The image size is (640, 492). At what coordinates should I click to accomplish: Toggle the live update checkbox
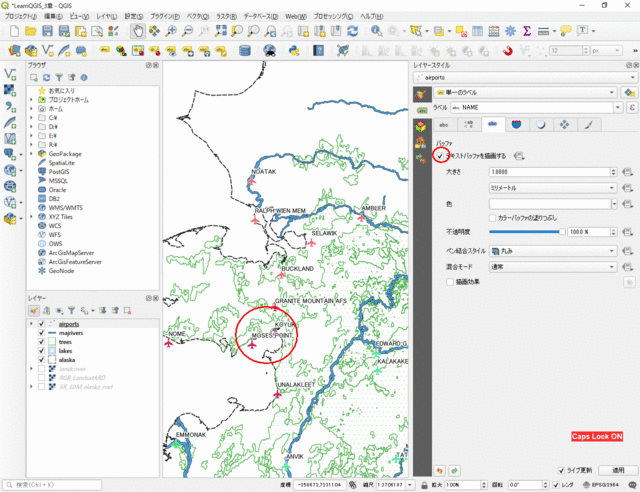[561, 469]
